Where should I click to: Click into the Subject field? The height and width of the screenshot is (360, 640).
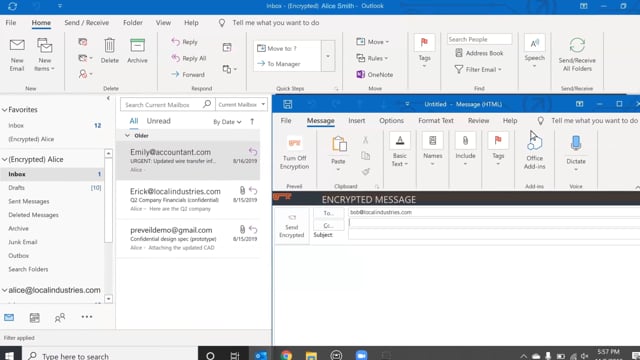(494, 235)
